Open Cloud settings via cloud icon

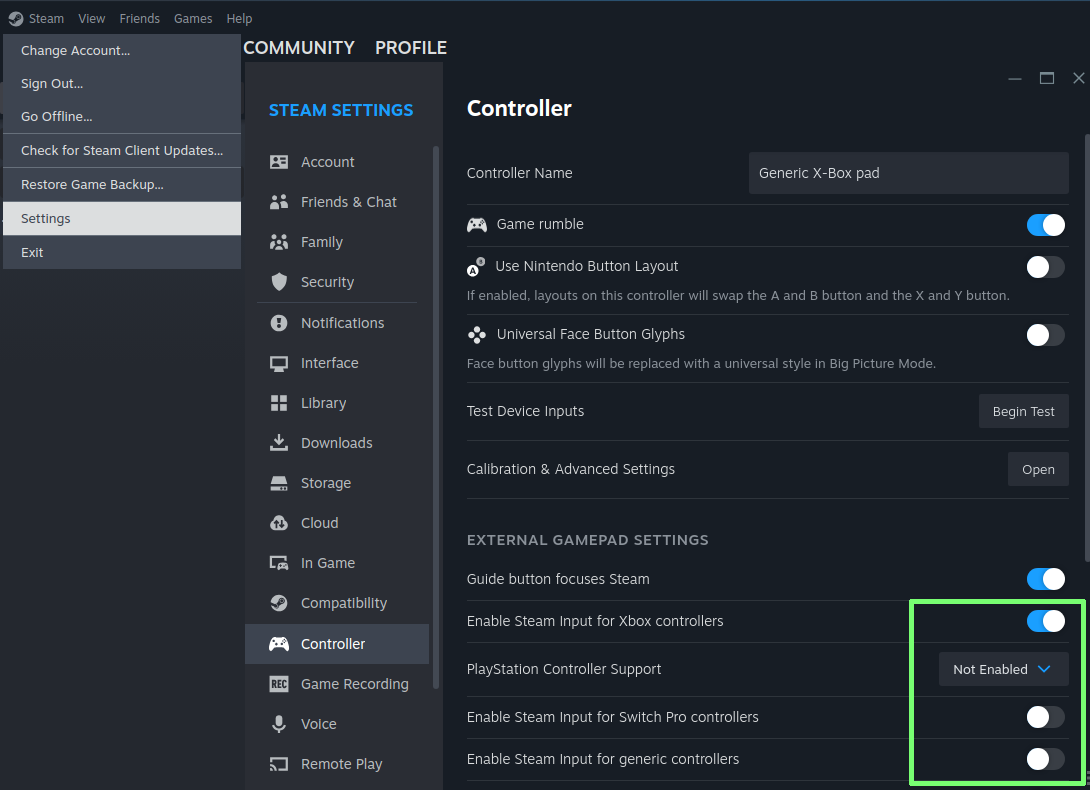point(280,523)
